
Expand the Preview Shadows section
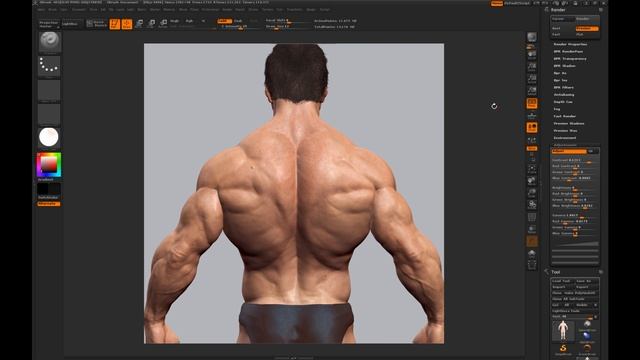point(569,123)
